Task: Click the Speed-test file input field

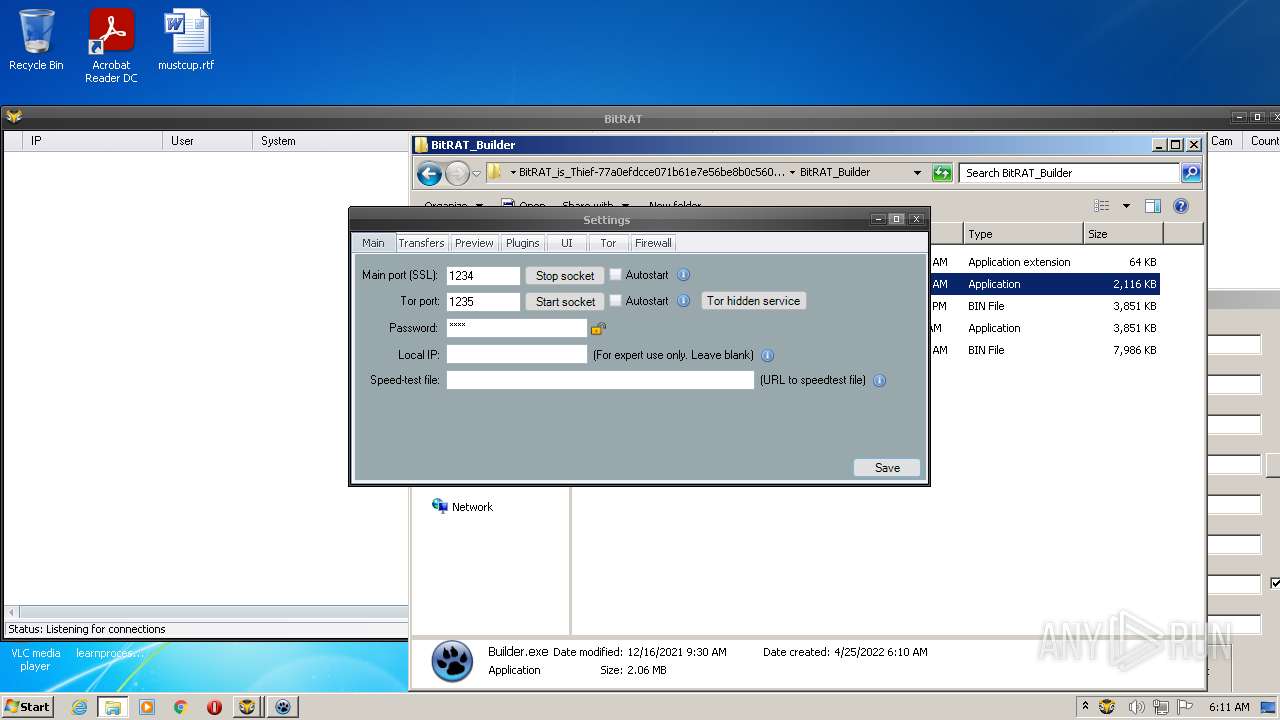Action: point(600,380)
